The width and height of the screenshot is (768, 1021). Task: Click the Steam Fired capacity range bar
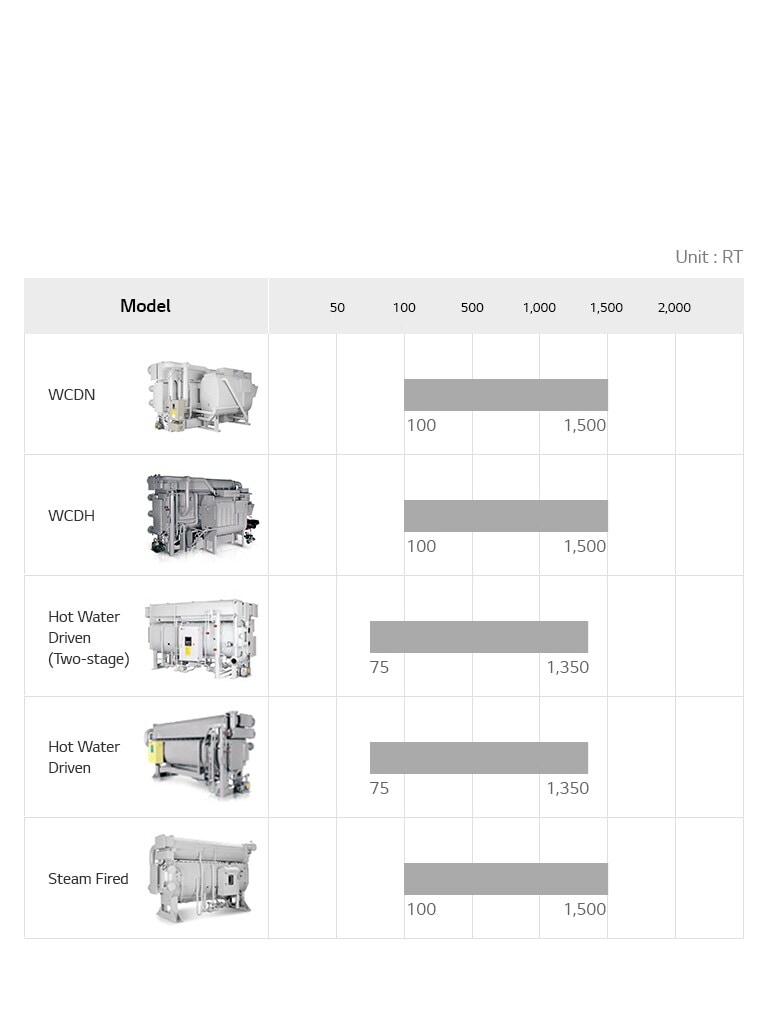coord(505,879)
